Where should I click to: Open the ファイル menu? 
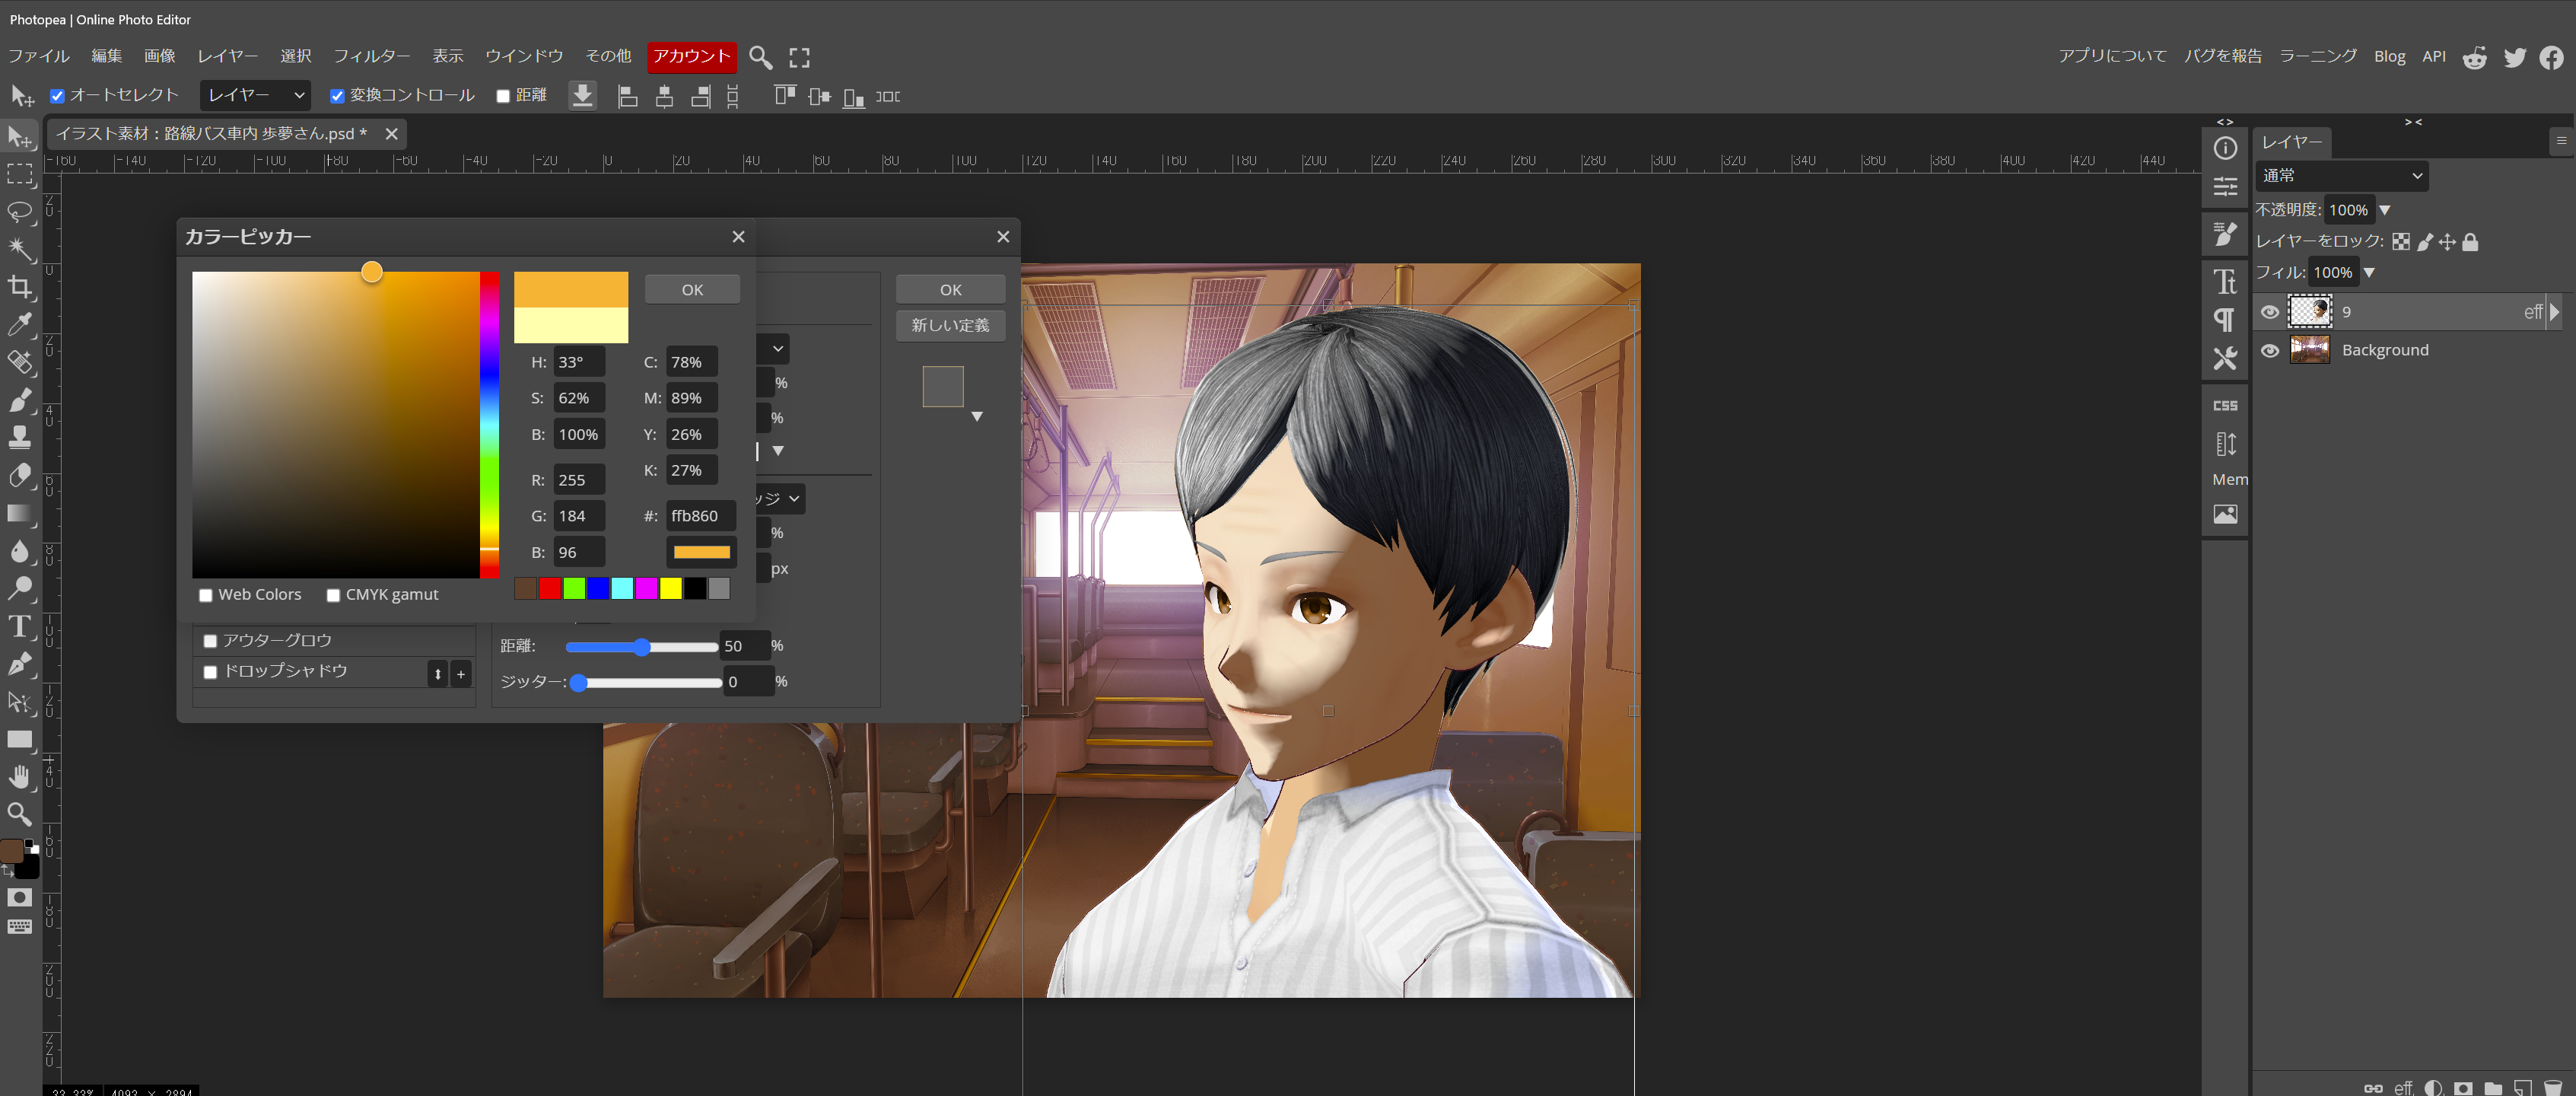[x=39, y=56]
